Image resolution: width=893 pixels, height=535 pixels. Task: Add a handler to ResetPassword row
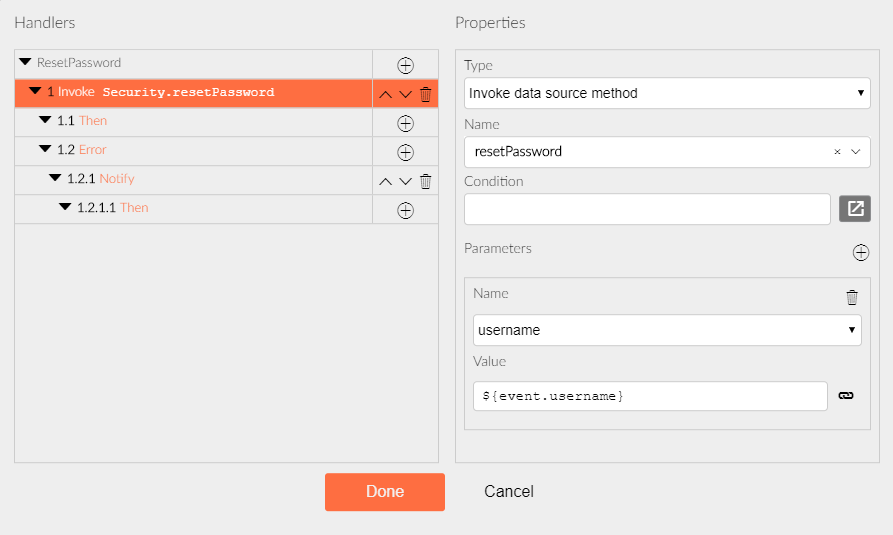tap(405, 66)
